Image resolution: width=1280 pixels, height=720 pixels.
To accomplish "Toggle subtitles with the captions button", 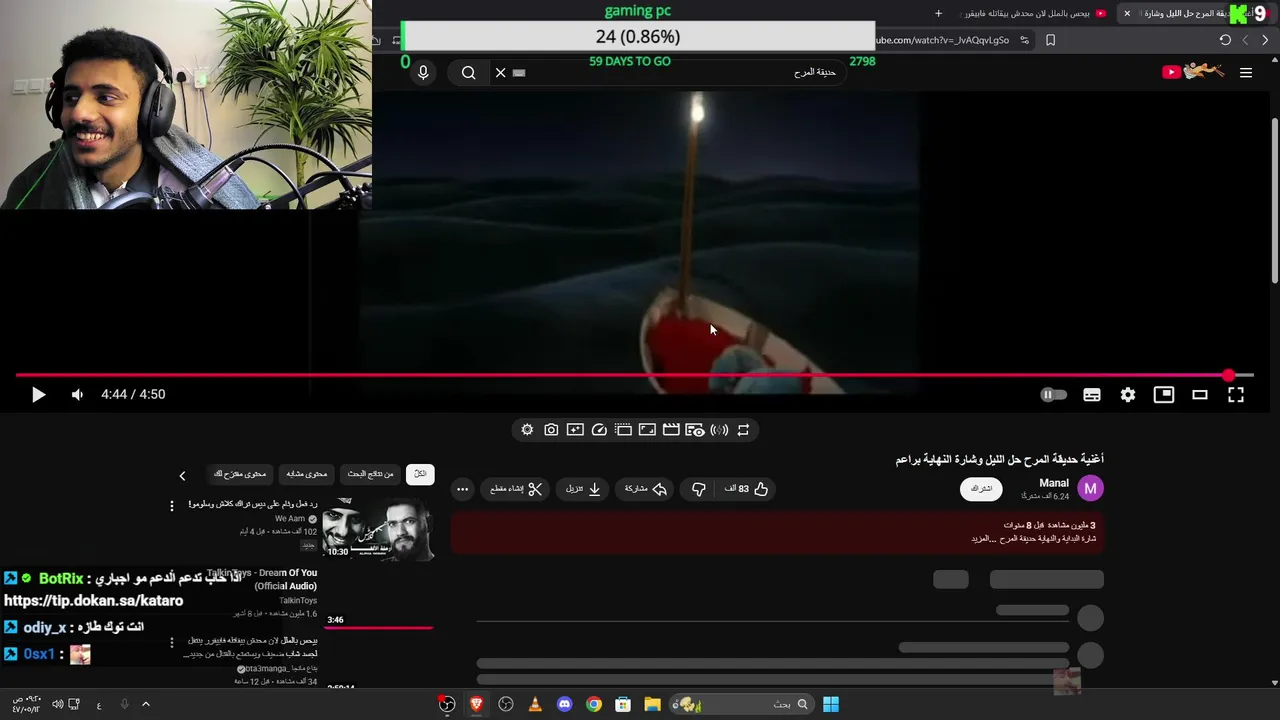I will [1092, 395].
